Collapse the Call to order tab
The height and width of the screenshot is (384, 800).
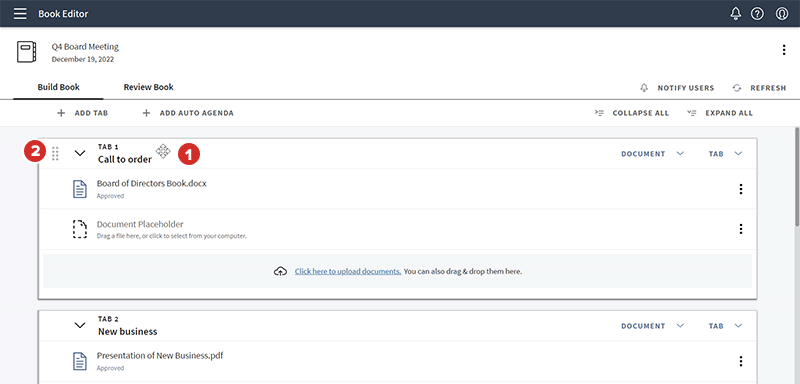(80, 153)
